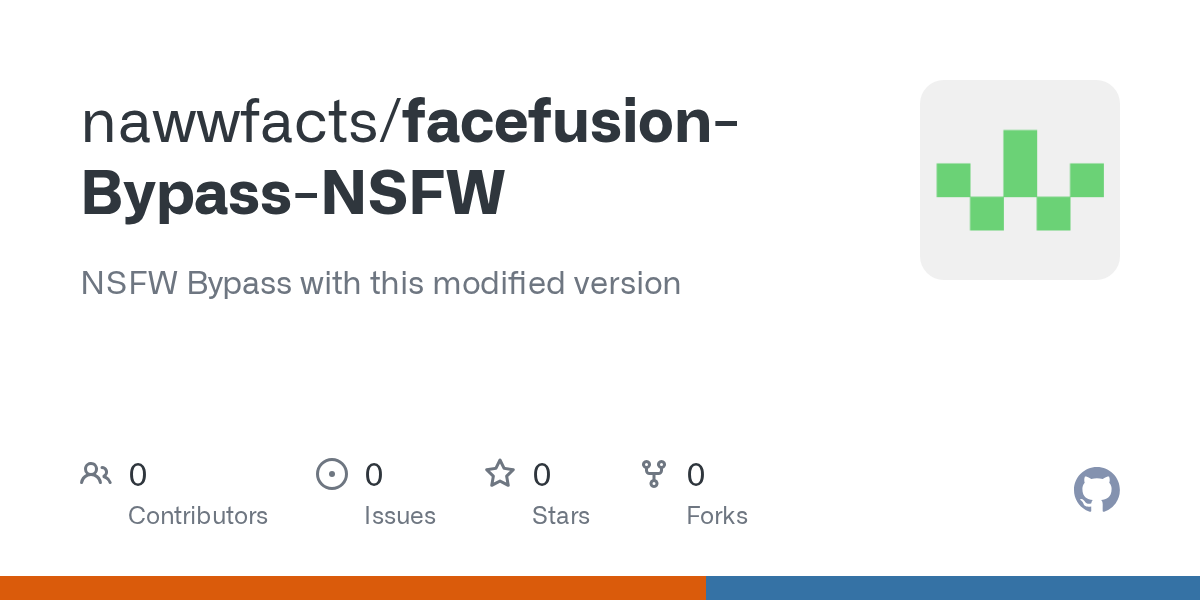The height and width of the screenshot is (600, 1200).
Task: Click the Forks label
Action: [717, 516]
